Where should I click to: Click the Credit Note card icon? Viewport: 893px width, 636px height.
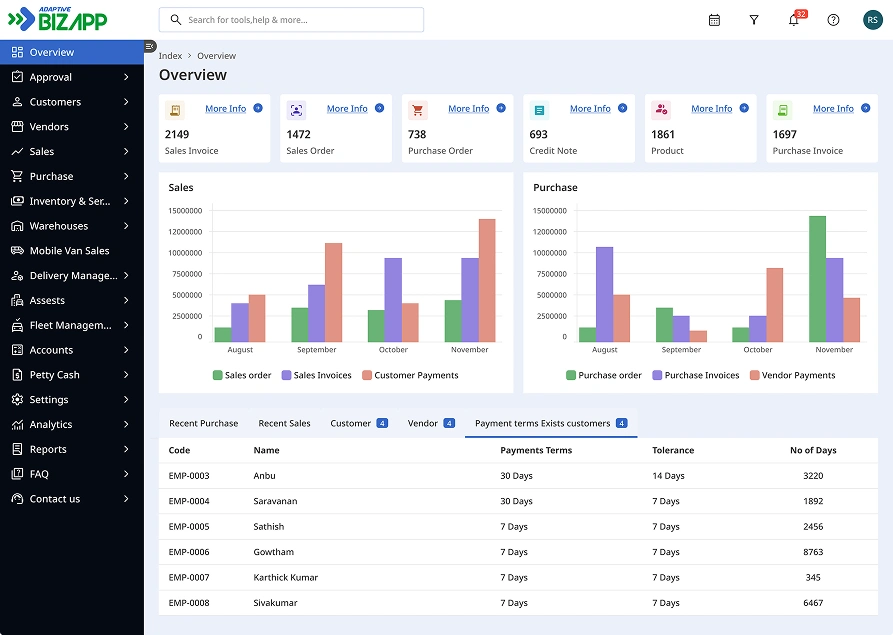(x=539, y=111)
